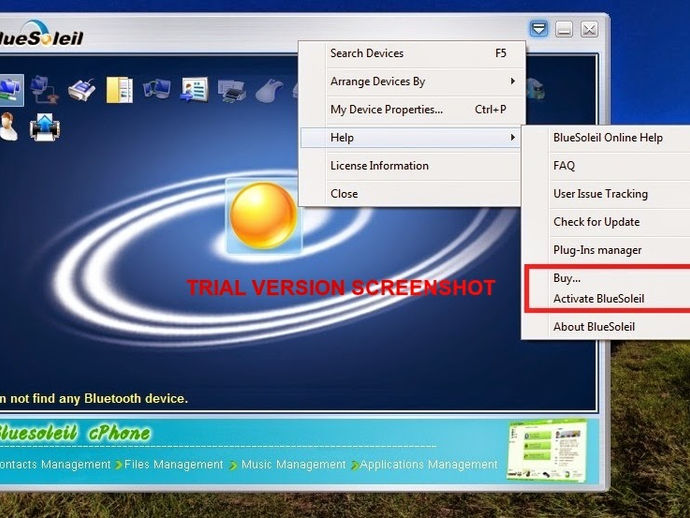Open My Device Properties... menu entry
690x518 pixels.
tap(412, 109)
